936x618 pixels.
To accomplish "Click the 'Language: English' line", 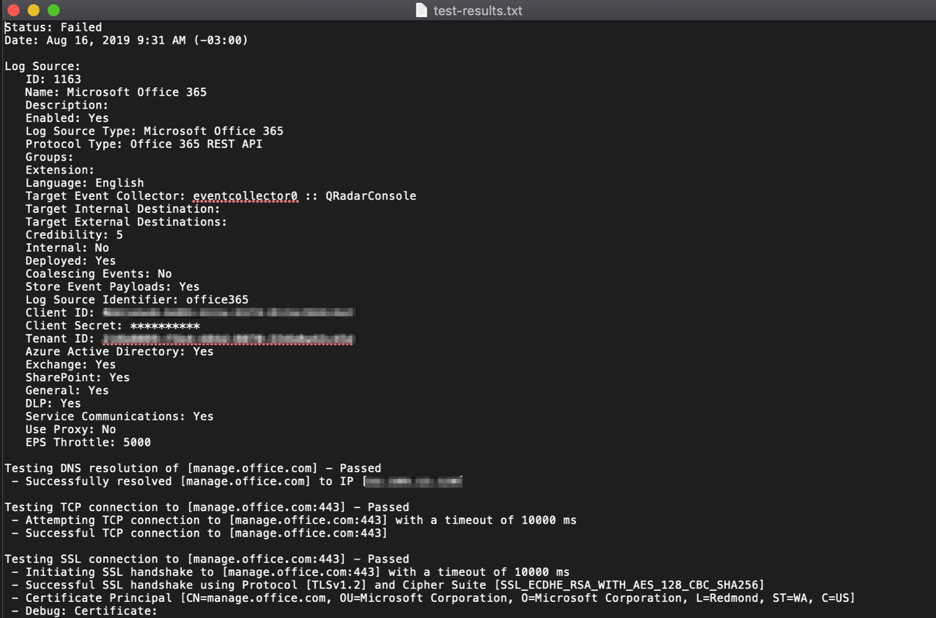I will tap(84, 183).
